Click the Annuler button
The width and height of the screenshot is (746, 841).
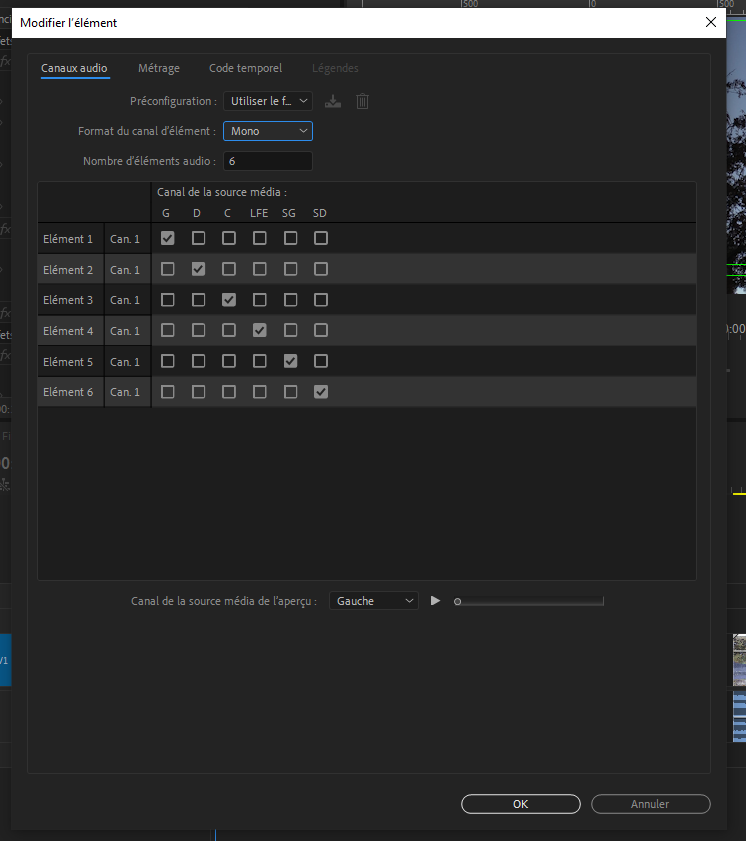[650, 804]
